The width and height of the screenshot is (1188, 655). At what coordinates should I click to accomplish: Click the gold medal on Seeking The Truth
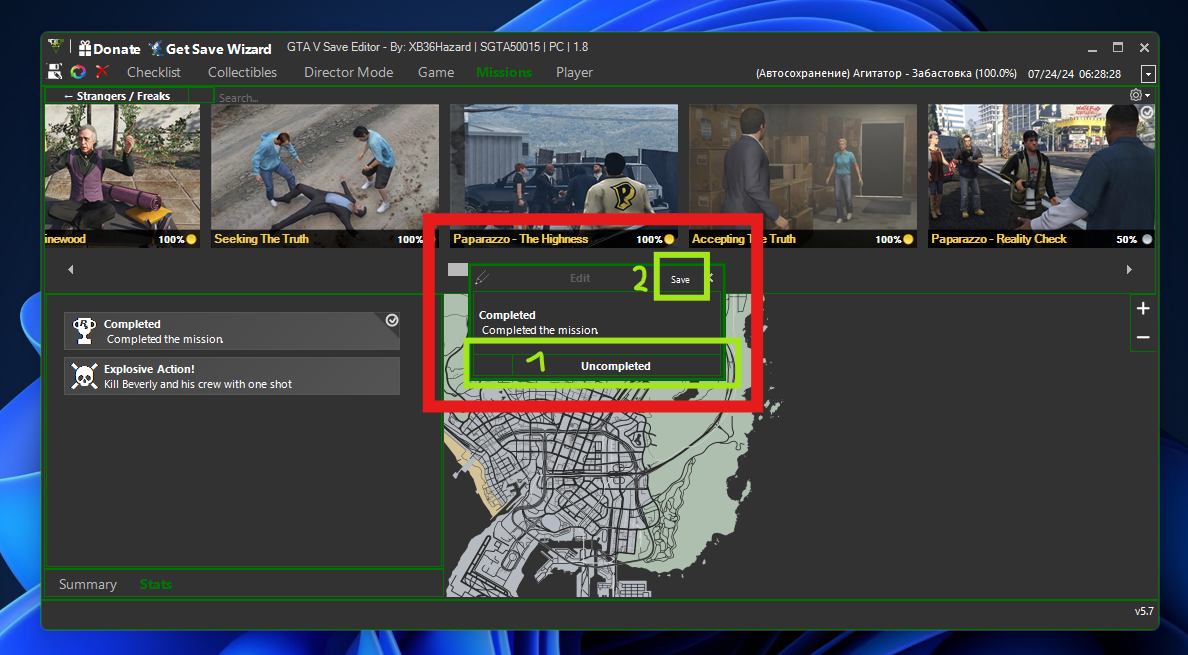coord(430,239)
